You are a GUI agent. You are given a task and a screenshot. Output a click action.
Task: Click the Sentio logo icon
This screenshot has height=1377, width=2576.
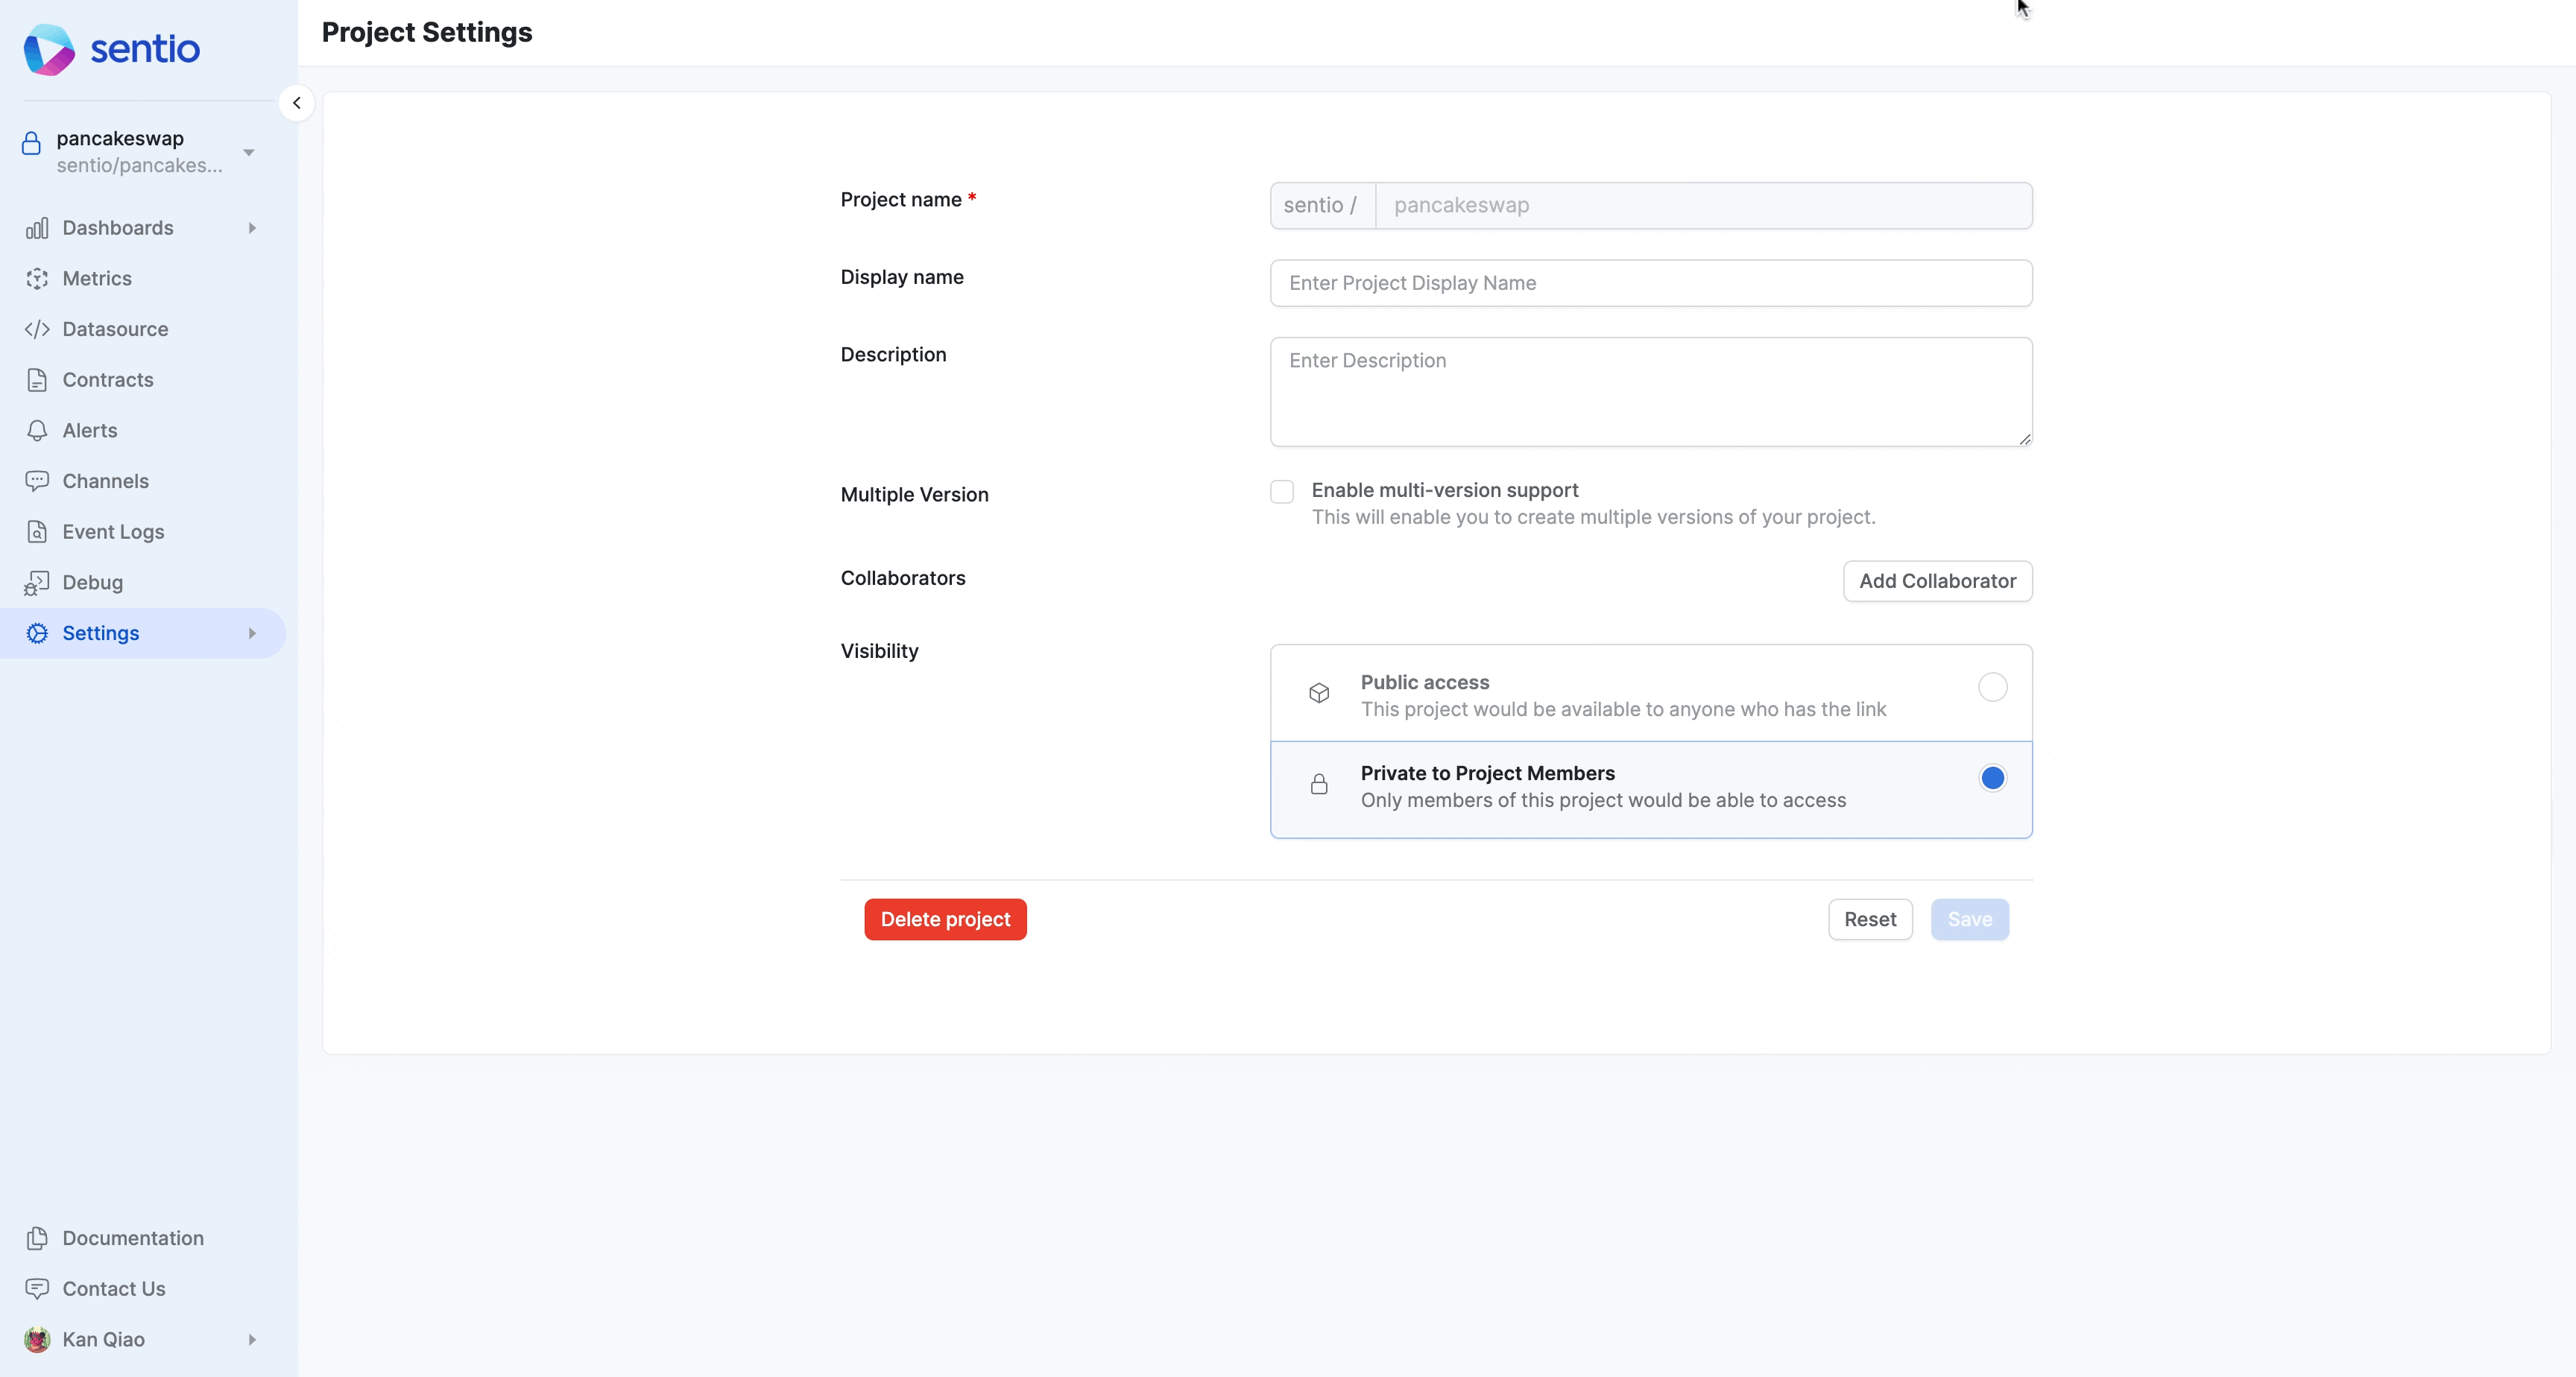(x=48, y=49)
